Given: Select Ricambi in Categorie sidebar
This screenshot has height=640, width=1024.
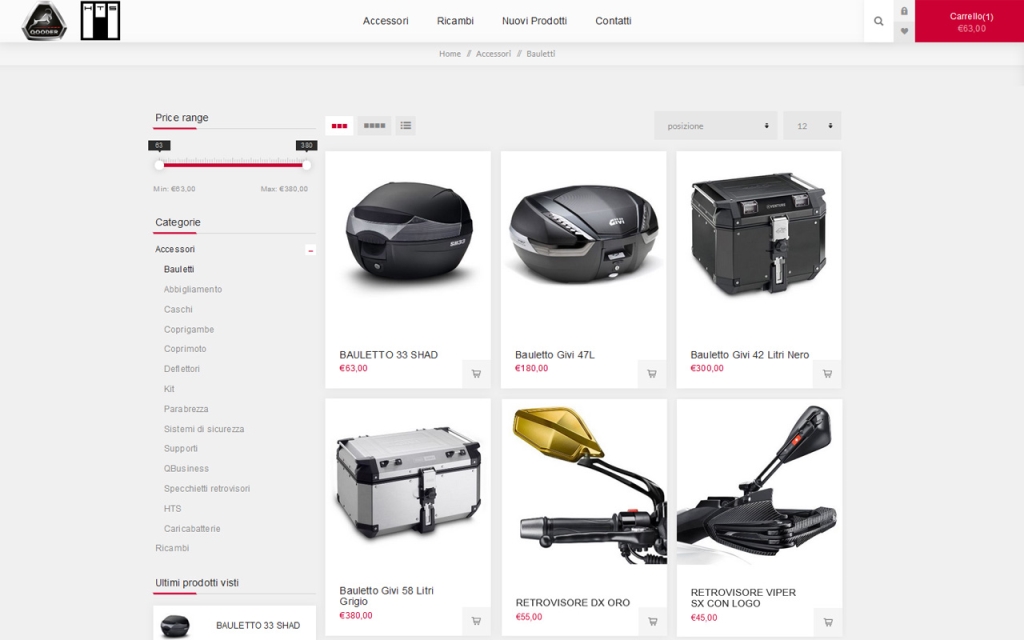Looking at the screenshot, I should click(x=172, y=548).
